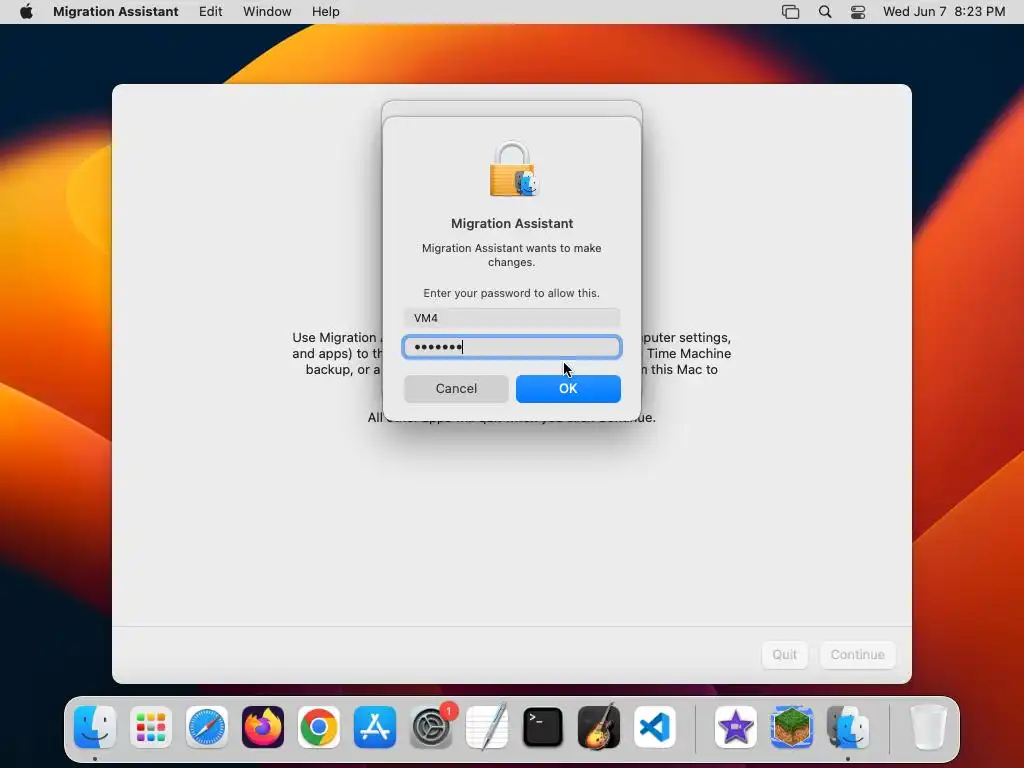Image resolution: width=1024 pixels, height=768 pixels.
Task: Open Finder from the Dock
Action: click(95, 727)
